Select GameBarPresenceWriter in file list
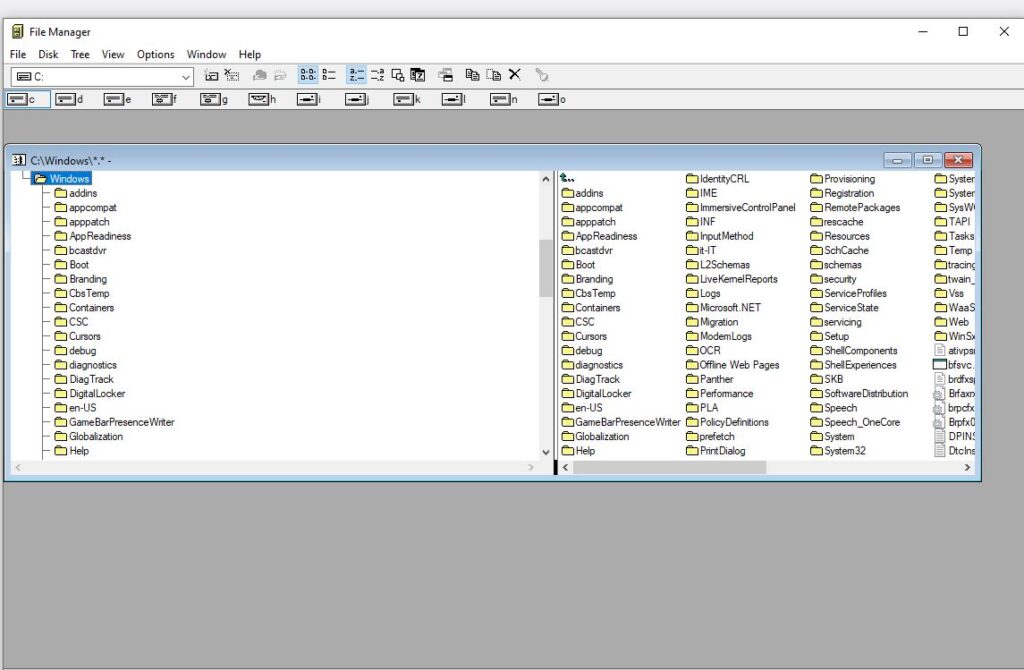 [621, 422]
